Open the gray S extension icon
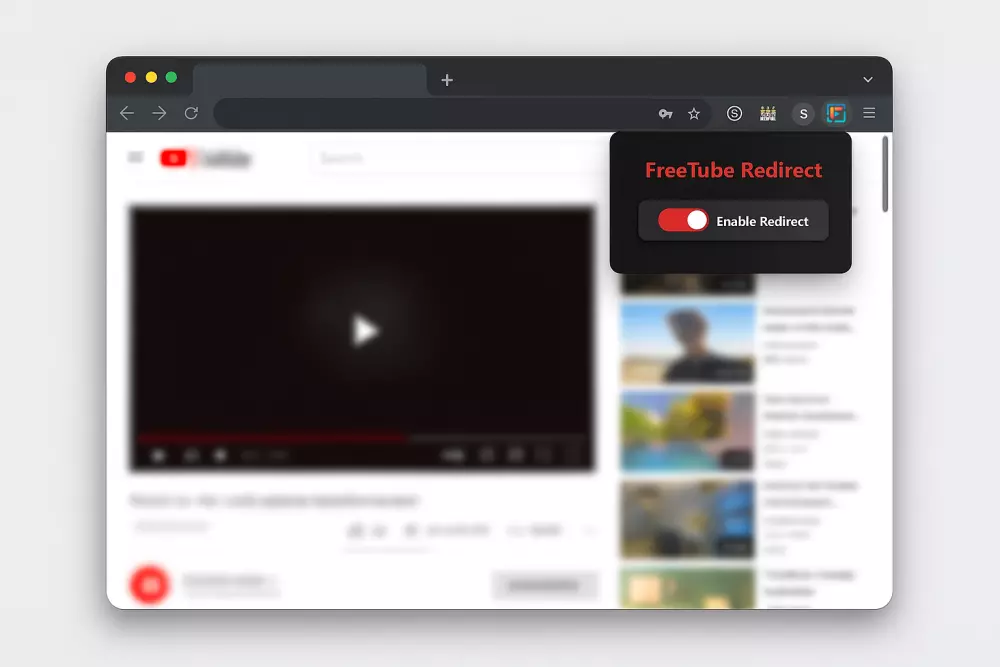Image resolution: width=1000 pixels, height=667 pixels. pos(803,112)
